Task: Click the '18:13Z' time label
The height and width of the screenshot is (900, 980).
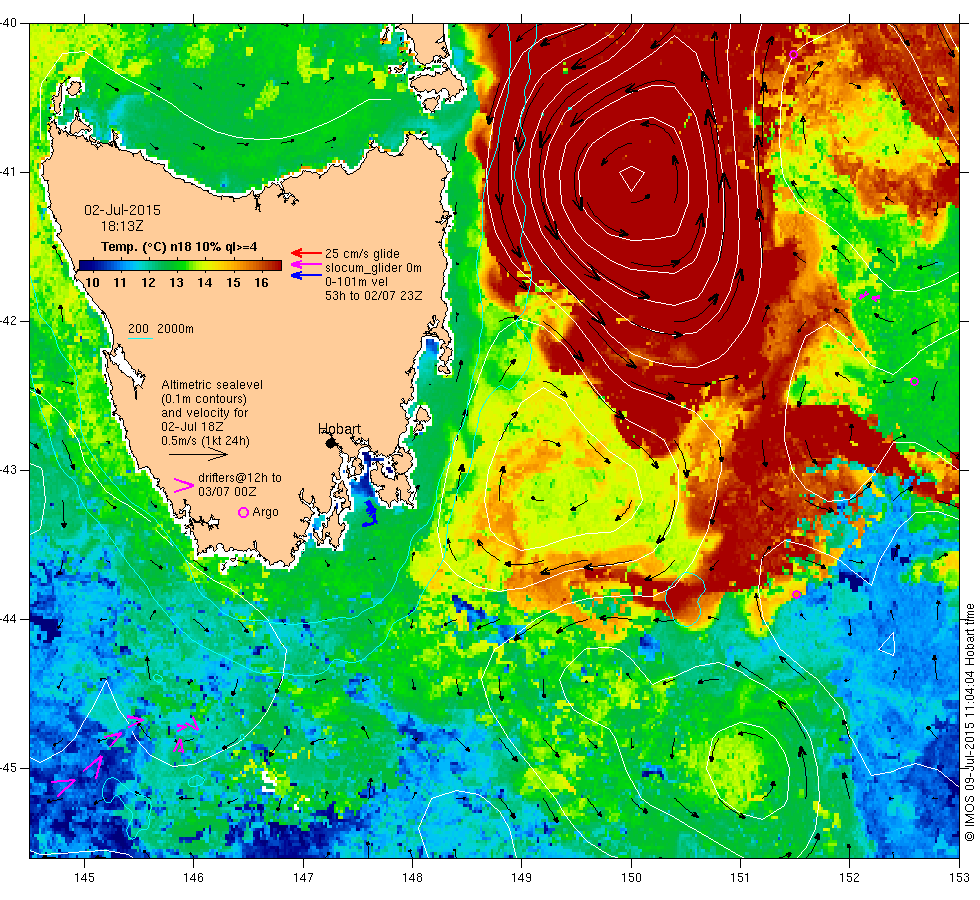Action: [x=122, y=226]
